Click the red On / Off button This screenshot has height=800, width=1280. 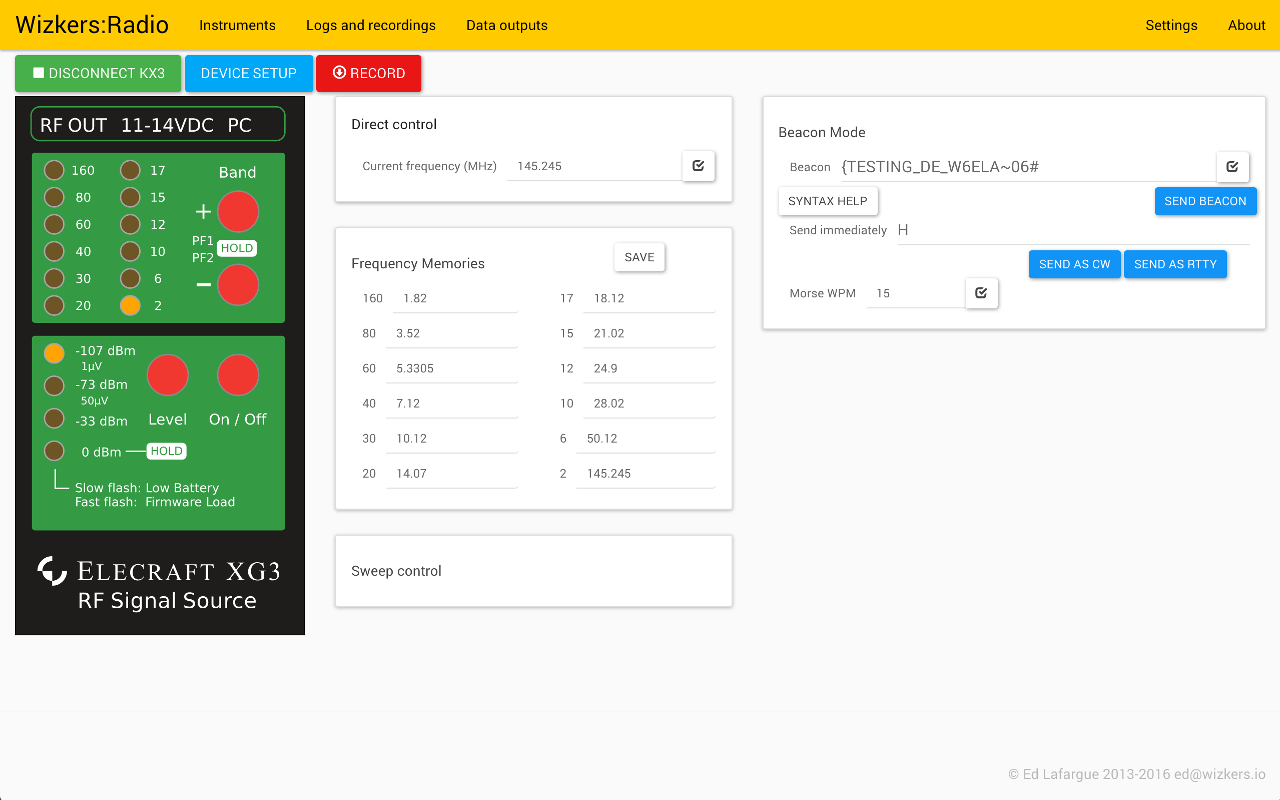pyautogui.click(x=238, y=375)
